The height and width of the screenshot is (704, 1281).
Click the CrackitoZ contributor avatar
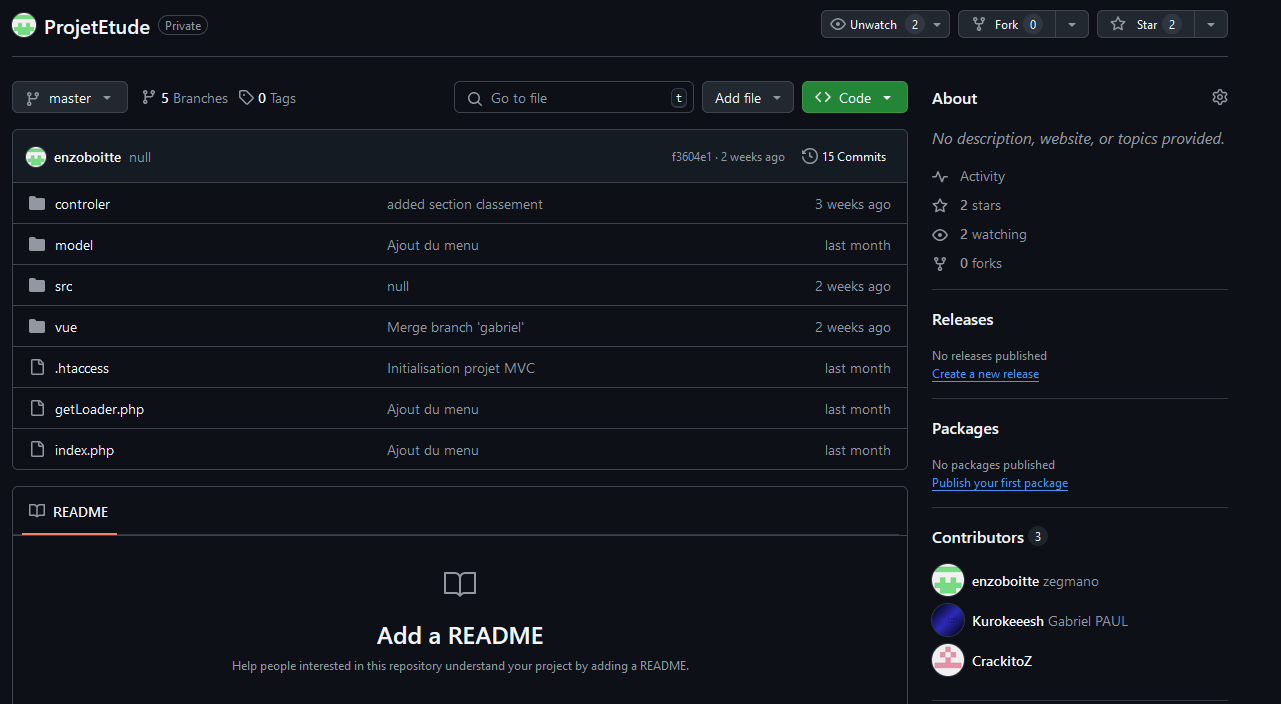point(948,660)
